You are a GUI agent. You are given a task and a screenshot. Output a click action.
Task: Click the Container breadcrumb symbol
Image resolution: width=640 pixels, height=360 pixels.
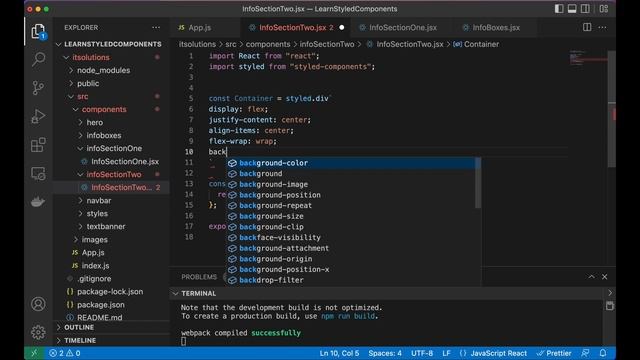[x=476, y=44]
